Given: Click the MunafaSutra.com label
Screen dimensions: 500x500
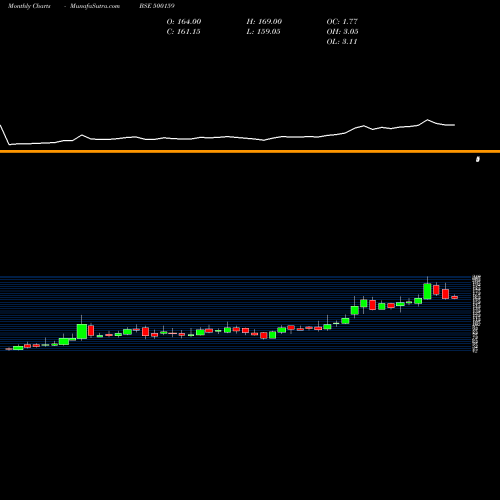Looking at the screenshot, I should [x=95, y=6].
